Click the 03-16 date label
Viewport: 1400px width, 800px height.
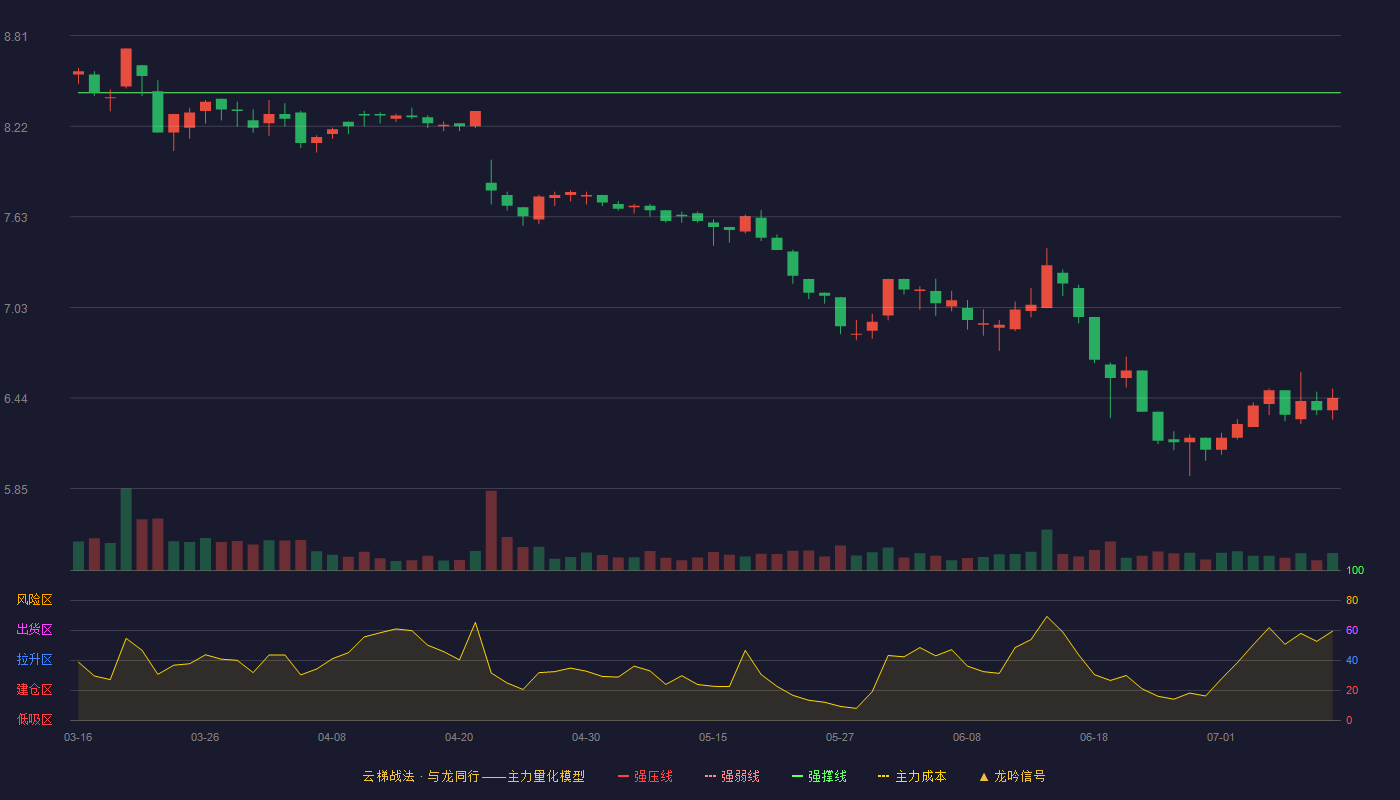[x=78, y=737]
